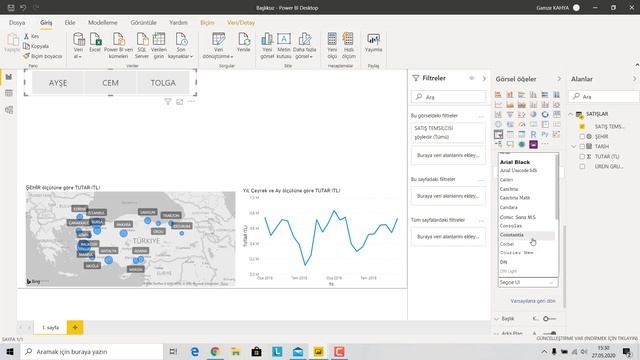Click the Hızlı ölçüm (quick measure) icon
This screenshot has height=360, width=640.
coord(349,40)
